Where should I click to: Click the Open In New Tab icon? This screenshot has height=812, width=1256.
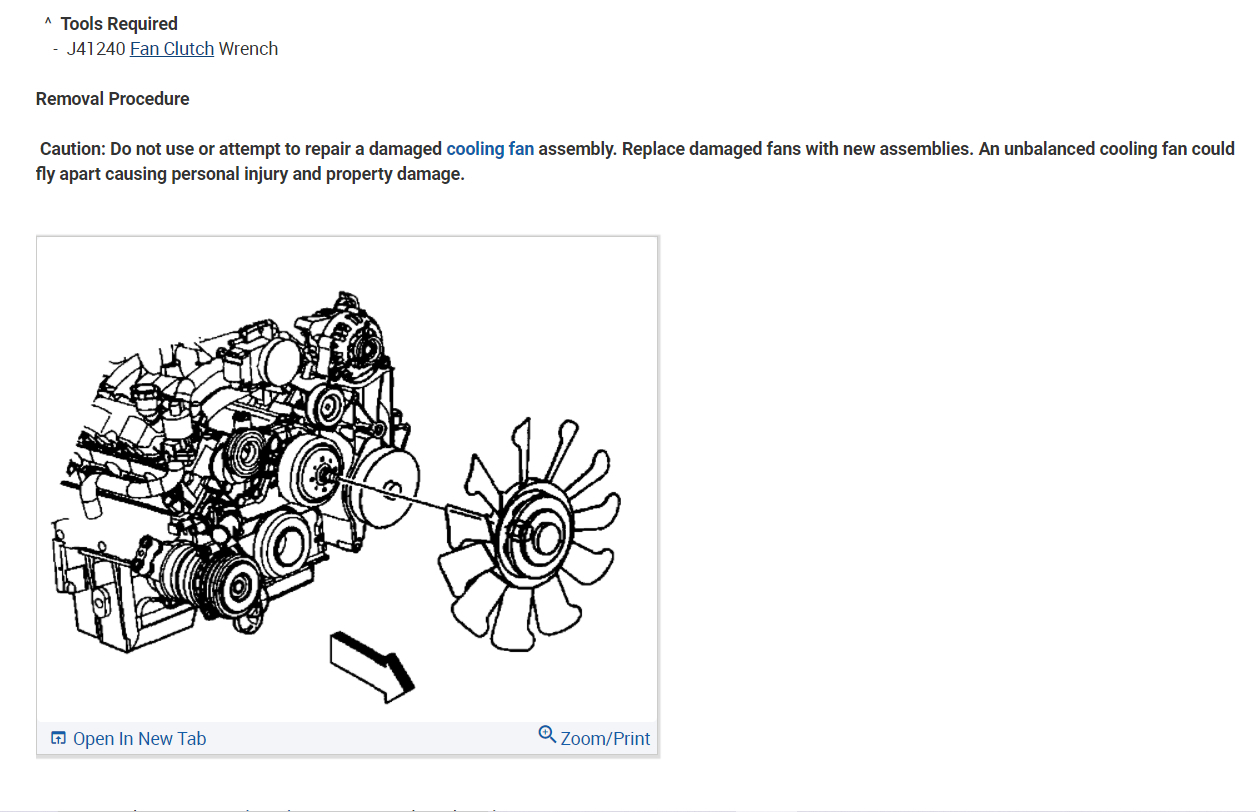click(58, 738)
